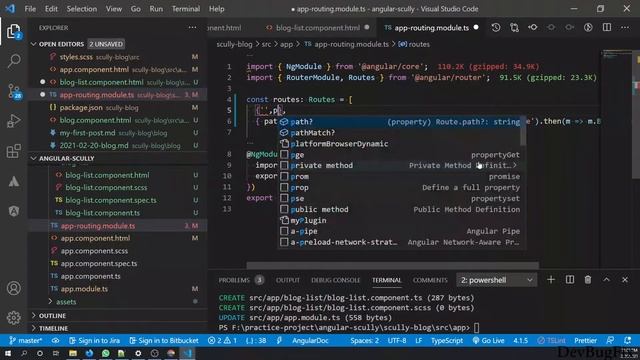Open the powershell terminal dropdown
Screen dimensions: 640x360
point(496,280)
